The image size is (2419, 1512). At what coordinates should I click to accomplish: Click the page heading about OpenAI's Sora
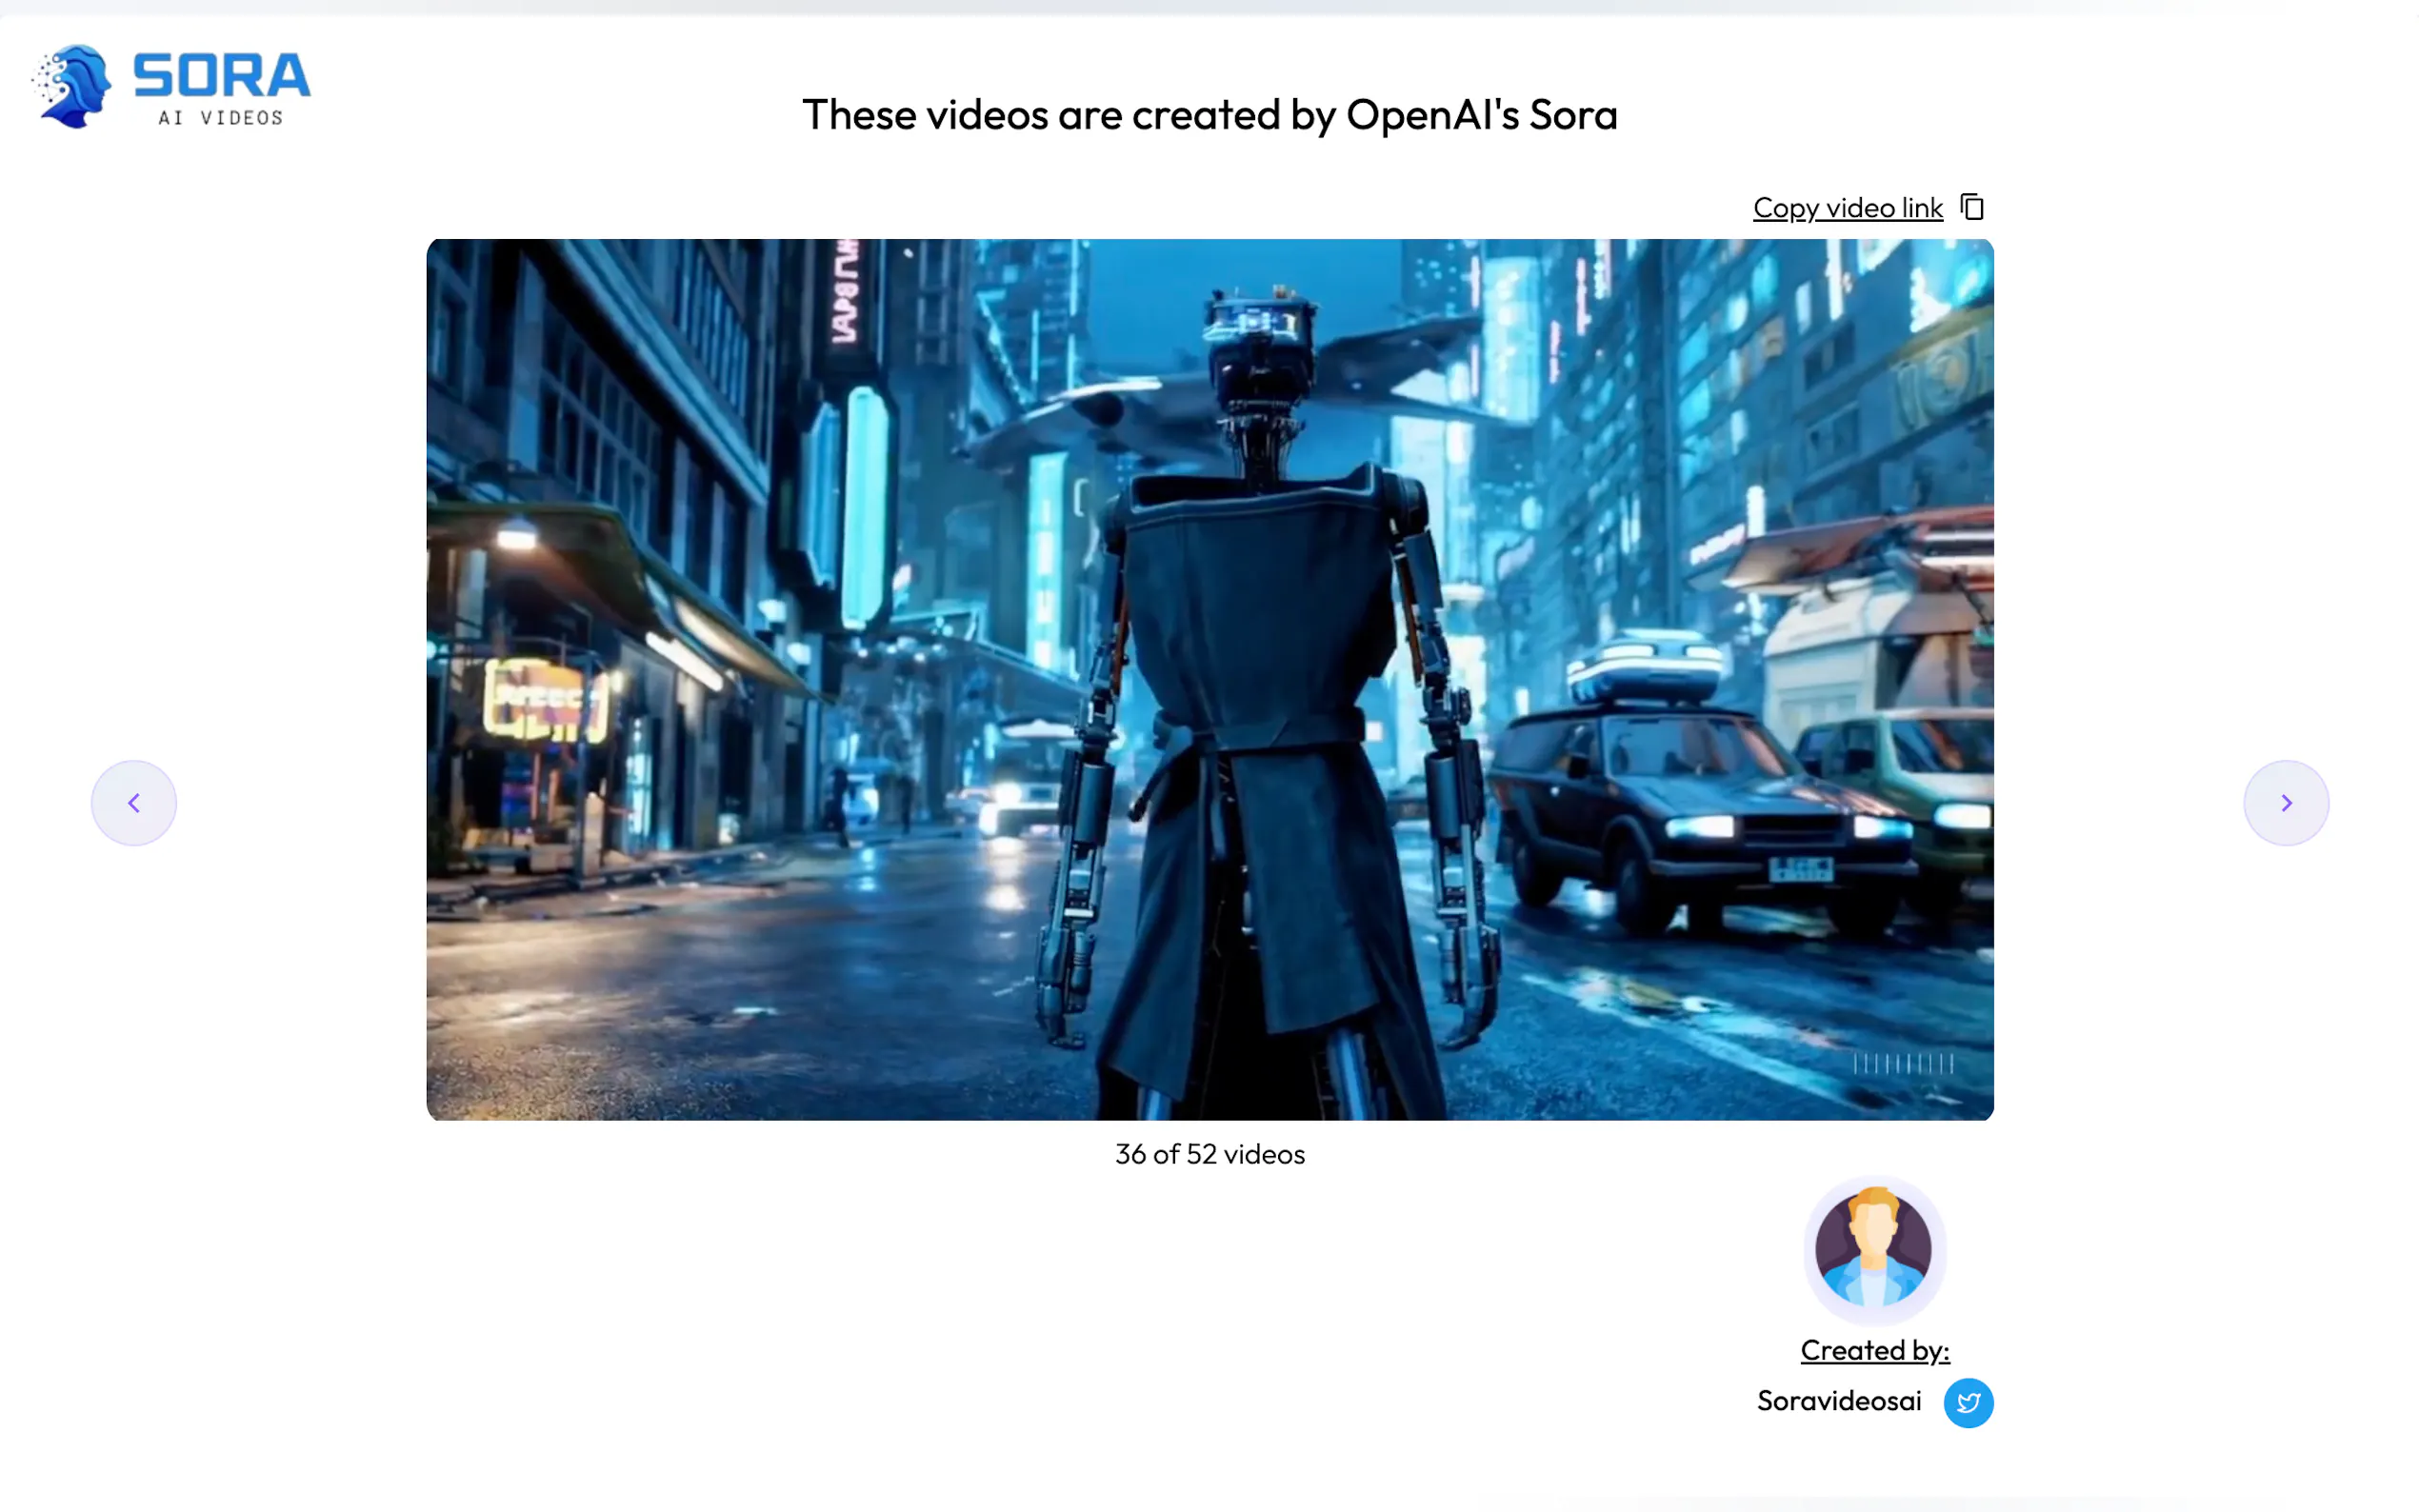coord(1209,115)
